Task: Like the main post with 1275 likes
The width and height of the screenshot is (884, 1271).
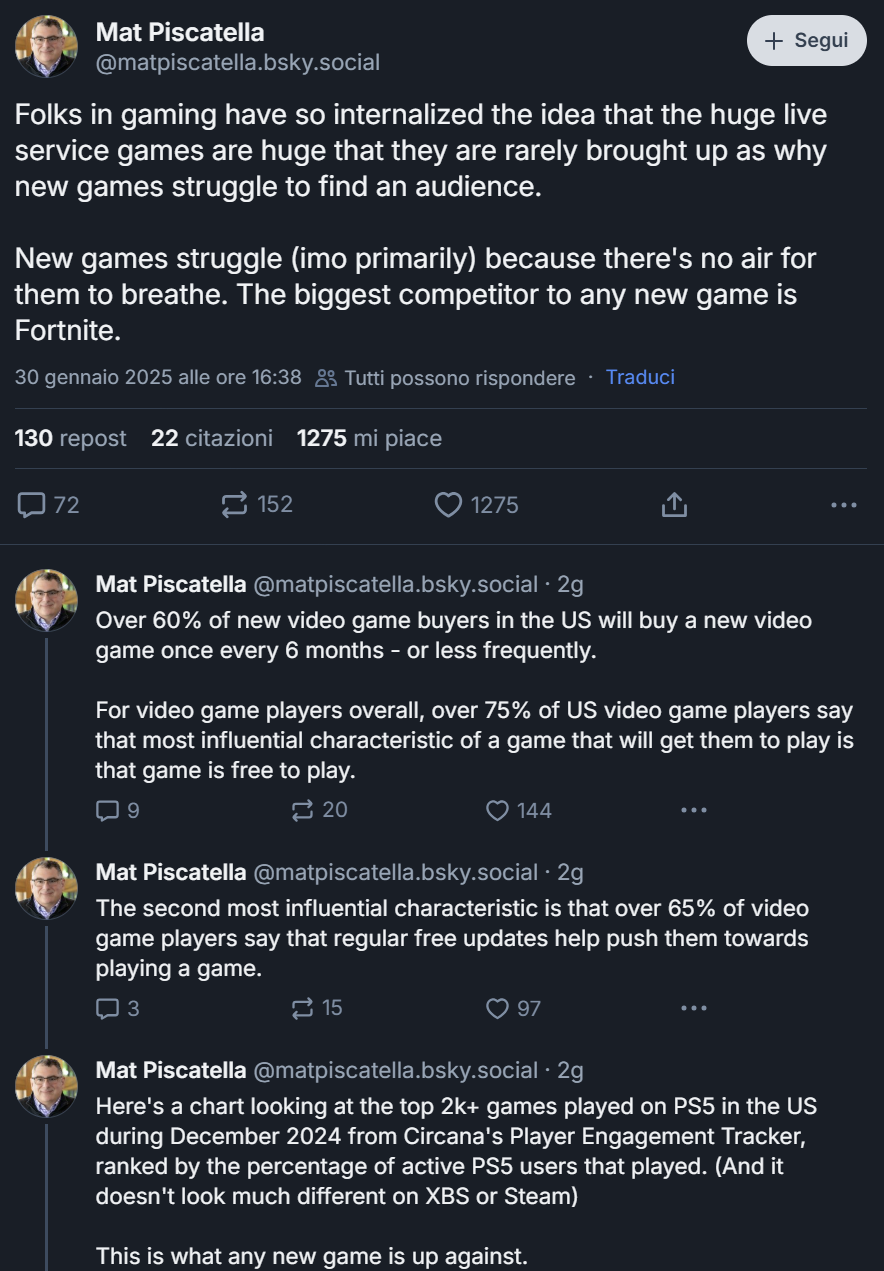Action: 449,505
